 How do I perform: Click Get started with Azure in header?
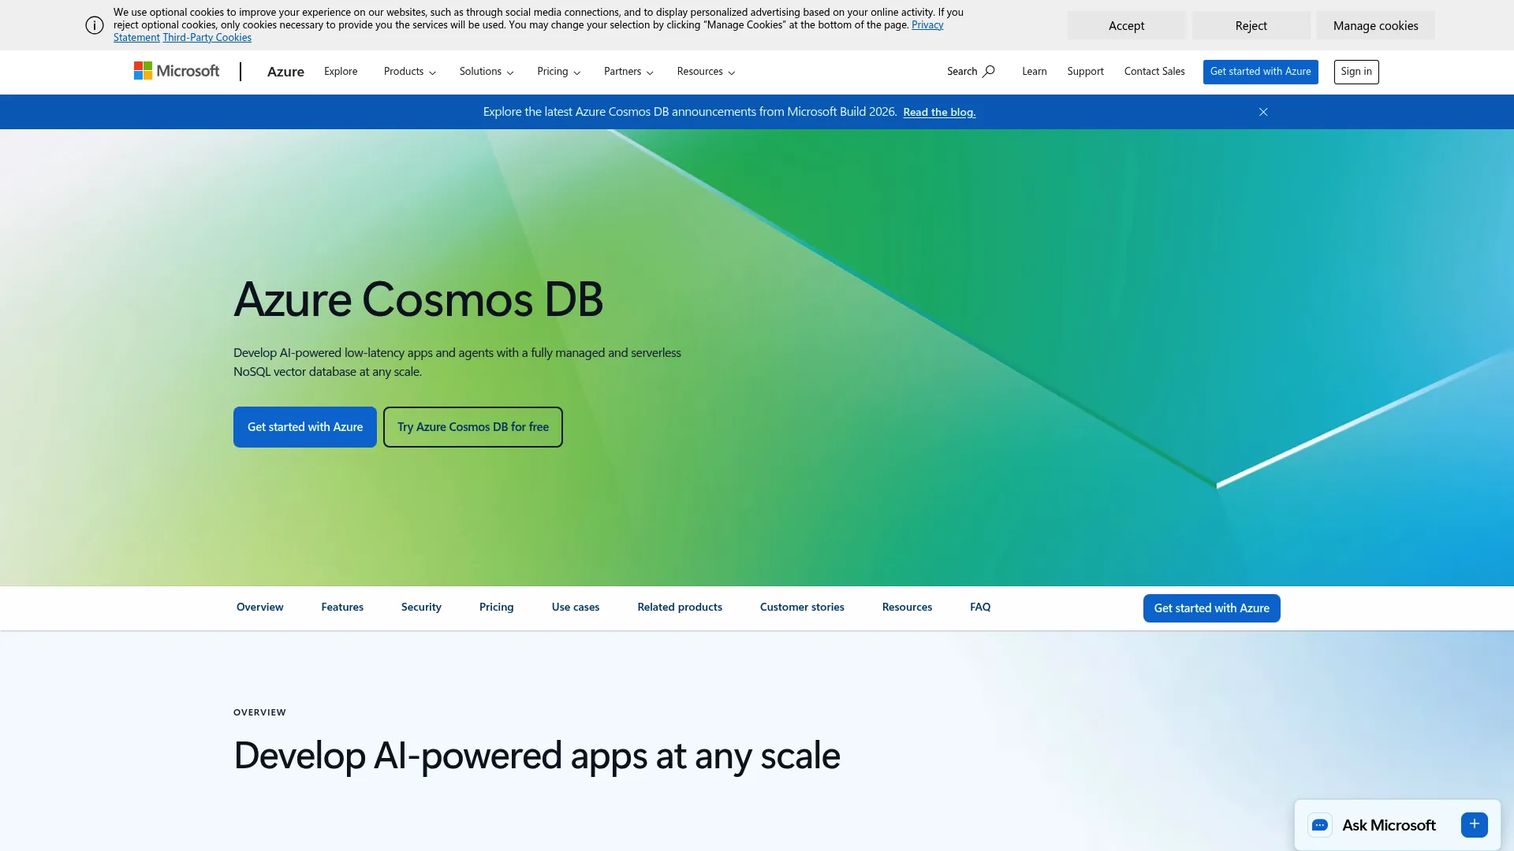click(x=1260, y=72)
